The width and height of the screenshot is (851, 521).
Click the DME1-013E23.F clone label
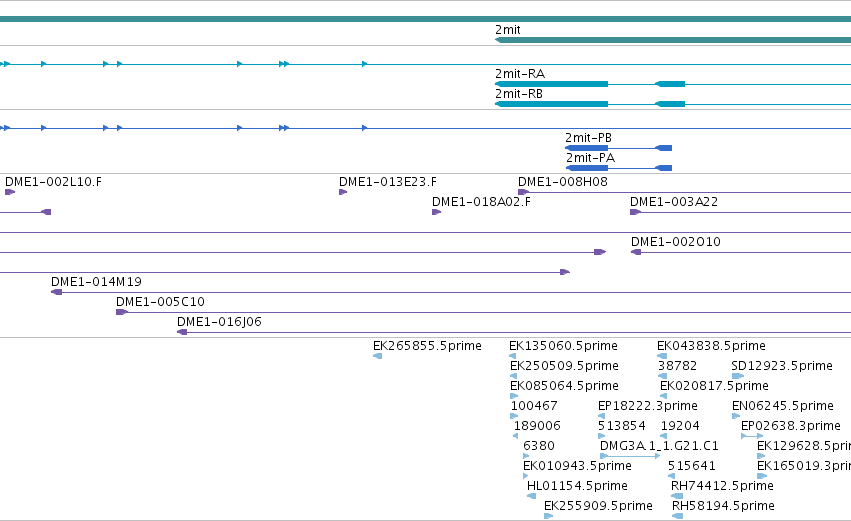388,182
